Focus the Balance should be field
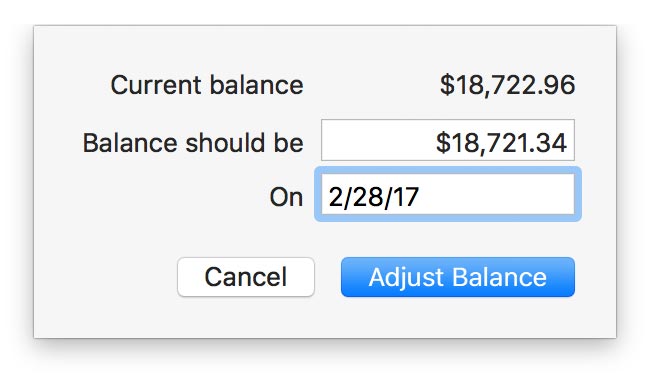This screenshot has width=650, height=380. (x=448, y=140)
